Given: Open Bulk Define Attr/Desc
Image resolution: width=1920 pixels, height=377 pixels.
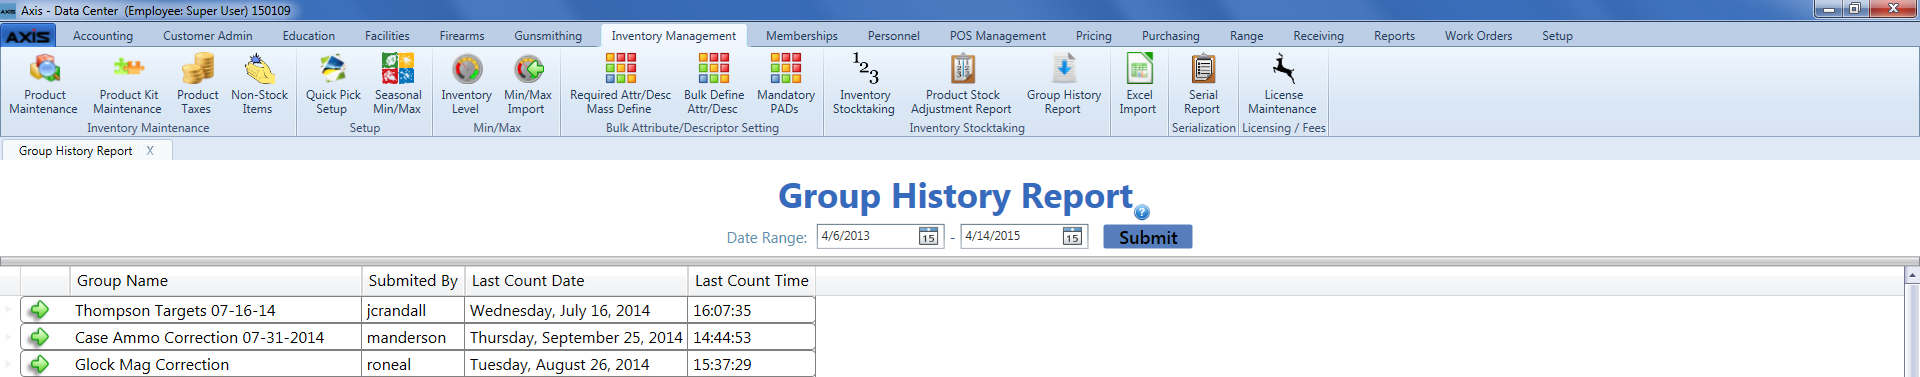Looking at the screenshot, I should click(x=714, y=85).
